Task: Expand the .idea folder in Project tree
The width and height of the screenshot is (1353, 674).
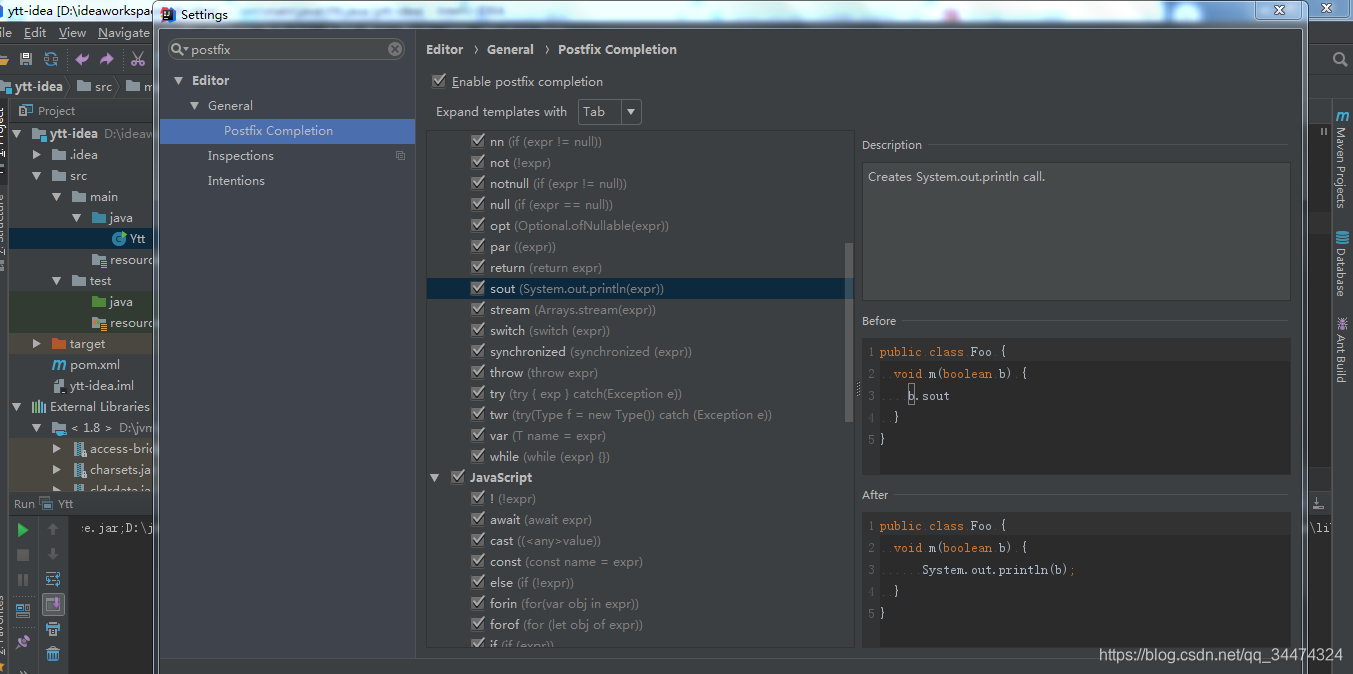Action: click(x=37, y=155)
